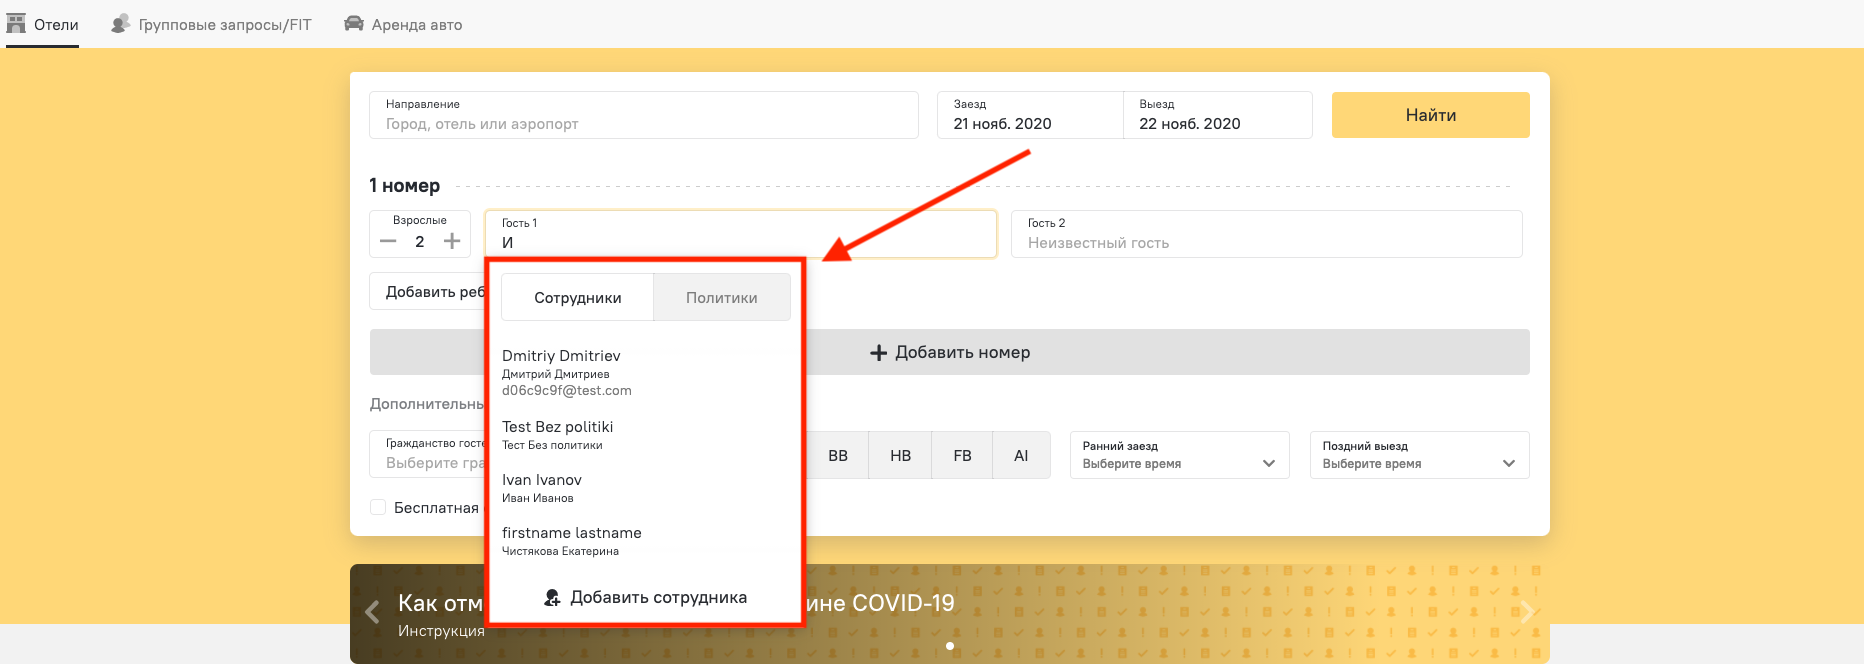Select the BB meal plan option
Viewport: 1864px width, 664px height.
point(838,456)
